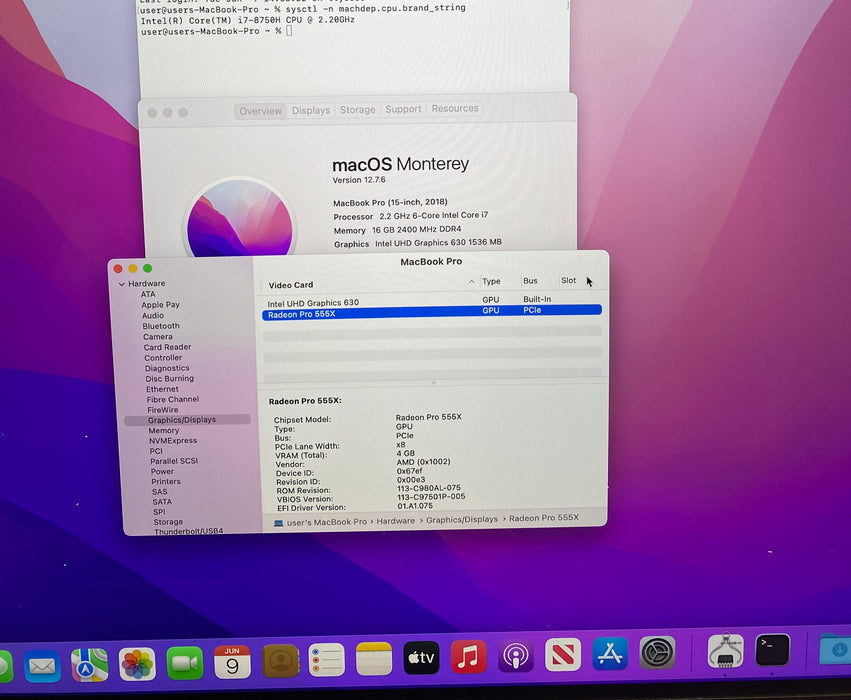The width and height of the screenshot is (851, 700).
Task: Select Apple Pay in sidebar
Action: [161, 305]
